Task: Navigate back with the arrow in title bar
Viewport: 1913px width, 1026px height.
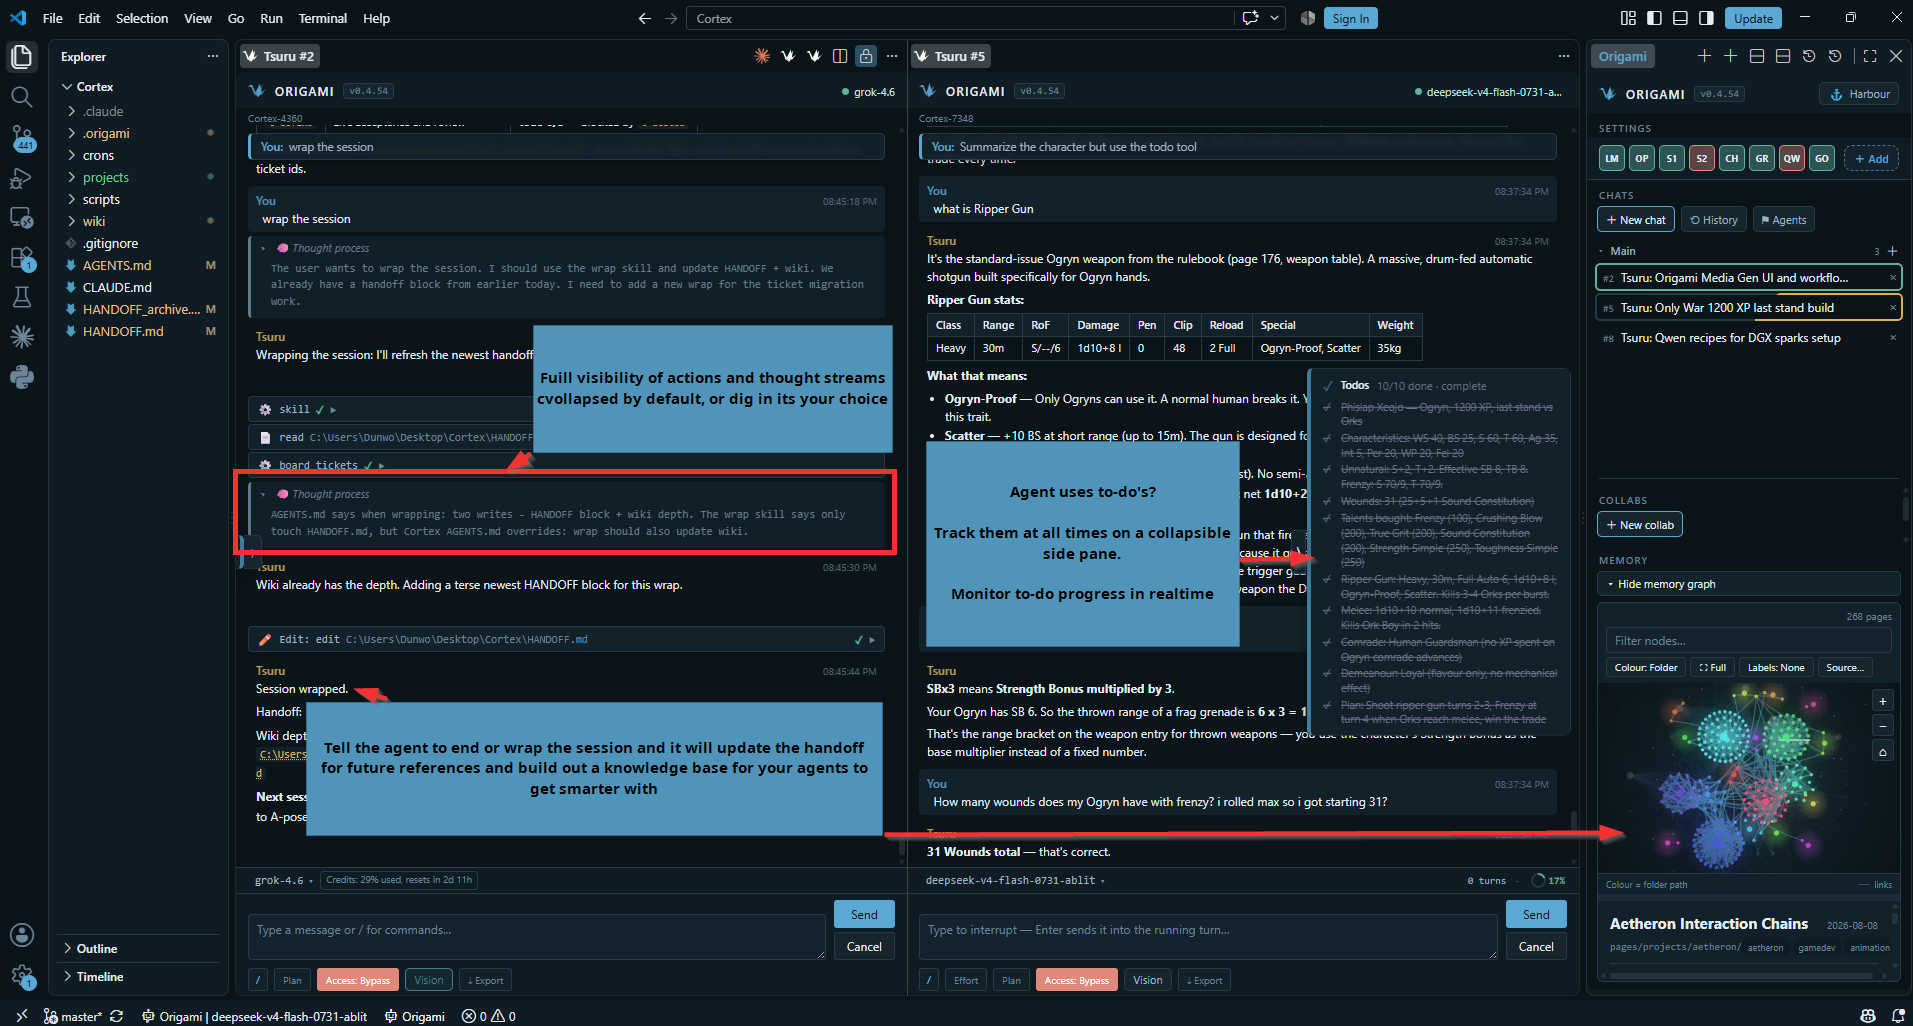Action: point(645,18)
